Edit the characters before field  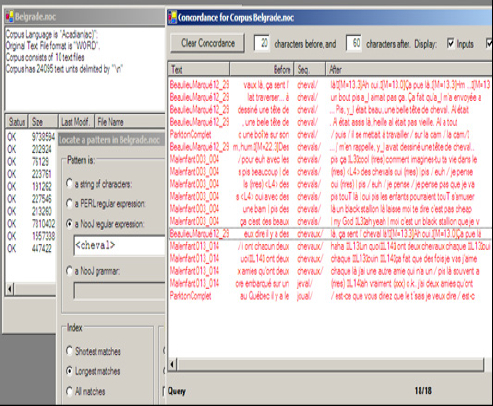(x=262, y=43)
